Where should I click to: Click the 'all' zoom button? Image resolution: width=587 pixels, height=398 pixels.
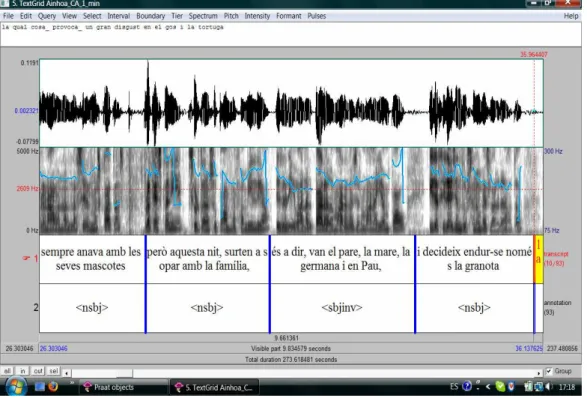pos(7,371)
